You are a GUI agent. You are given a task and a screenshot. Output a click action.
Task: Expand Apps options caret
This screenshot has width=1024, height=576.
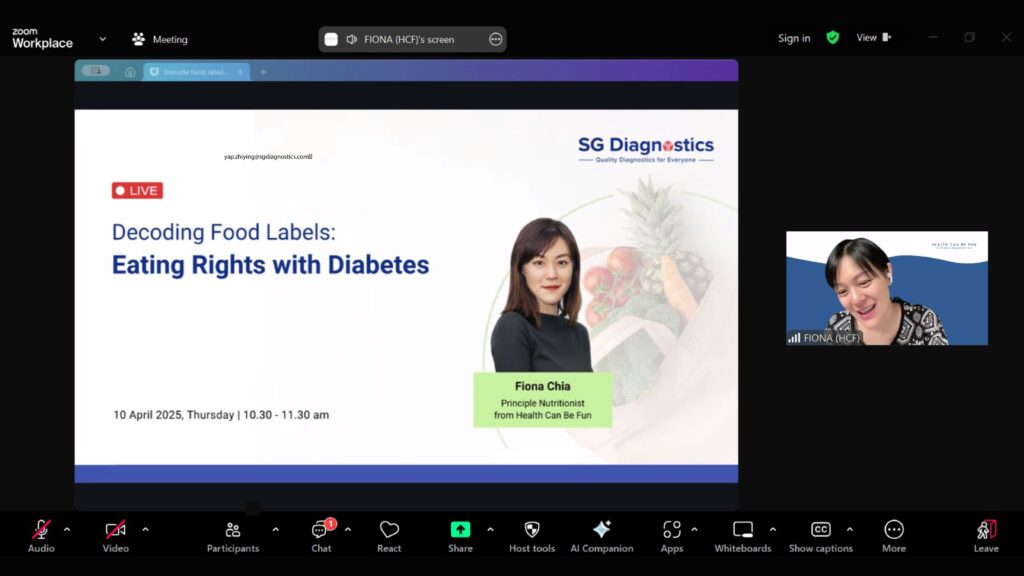coord(694,530)
